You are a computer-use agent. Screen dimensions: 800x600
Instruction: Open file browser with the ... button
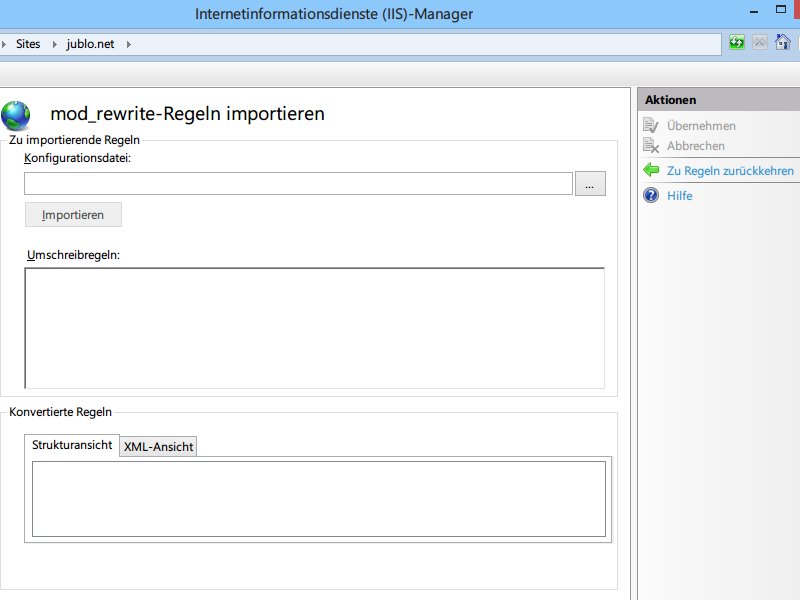(590, 184)
